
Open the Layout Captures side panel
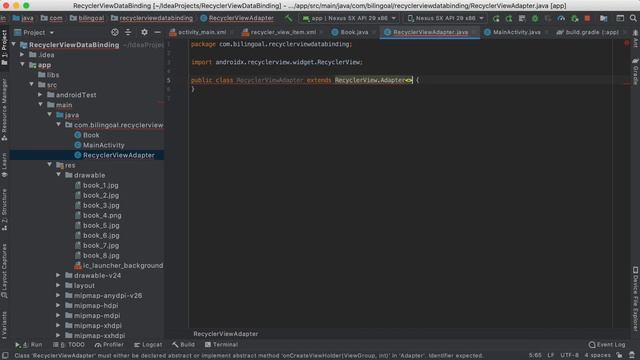pos(4,271)
